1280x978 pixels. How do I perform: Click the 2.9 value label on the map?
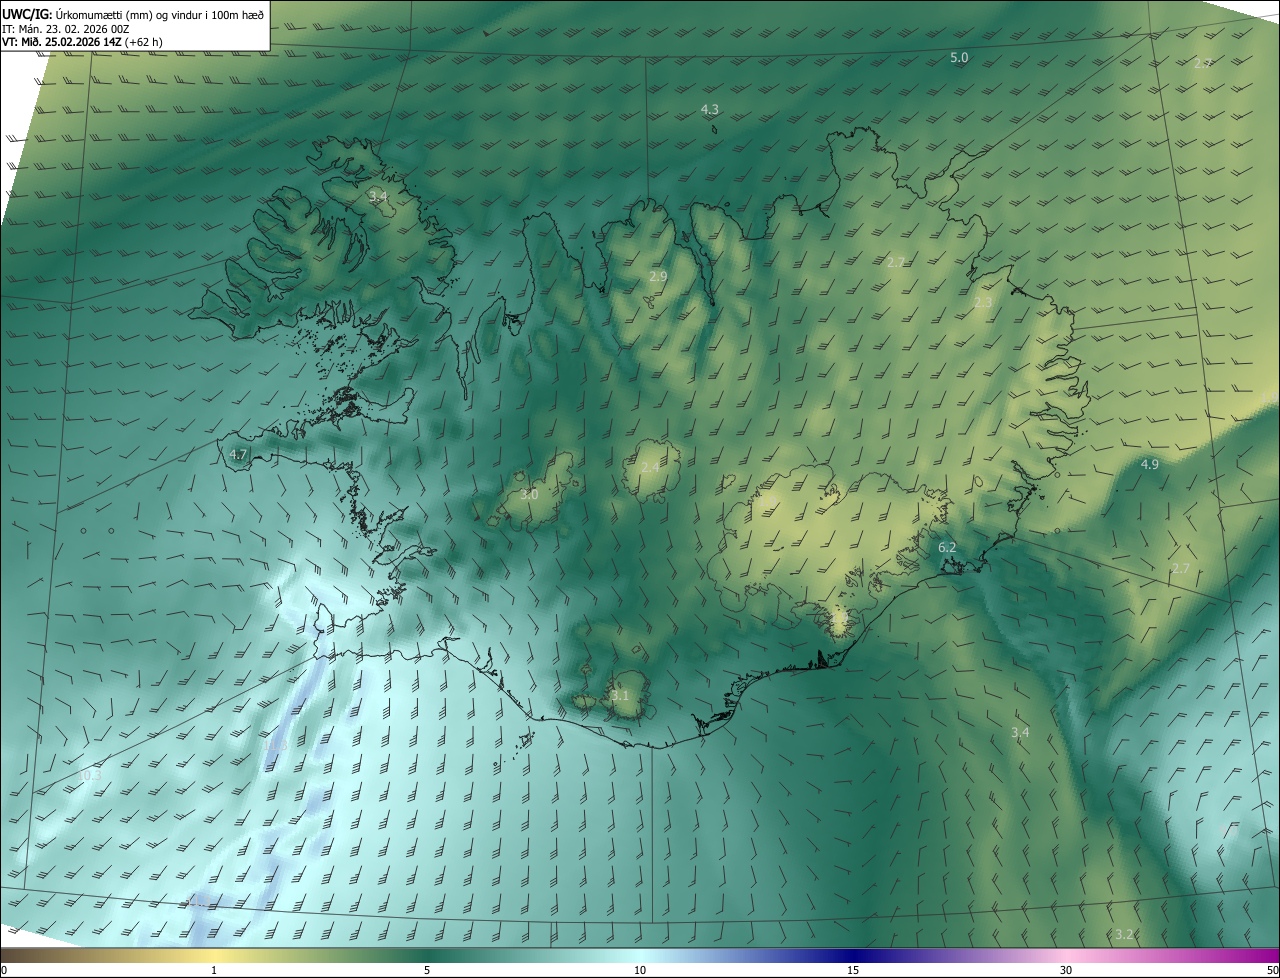[657, 276]
